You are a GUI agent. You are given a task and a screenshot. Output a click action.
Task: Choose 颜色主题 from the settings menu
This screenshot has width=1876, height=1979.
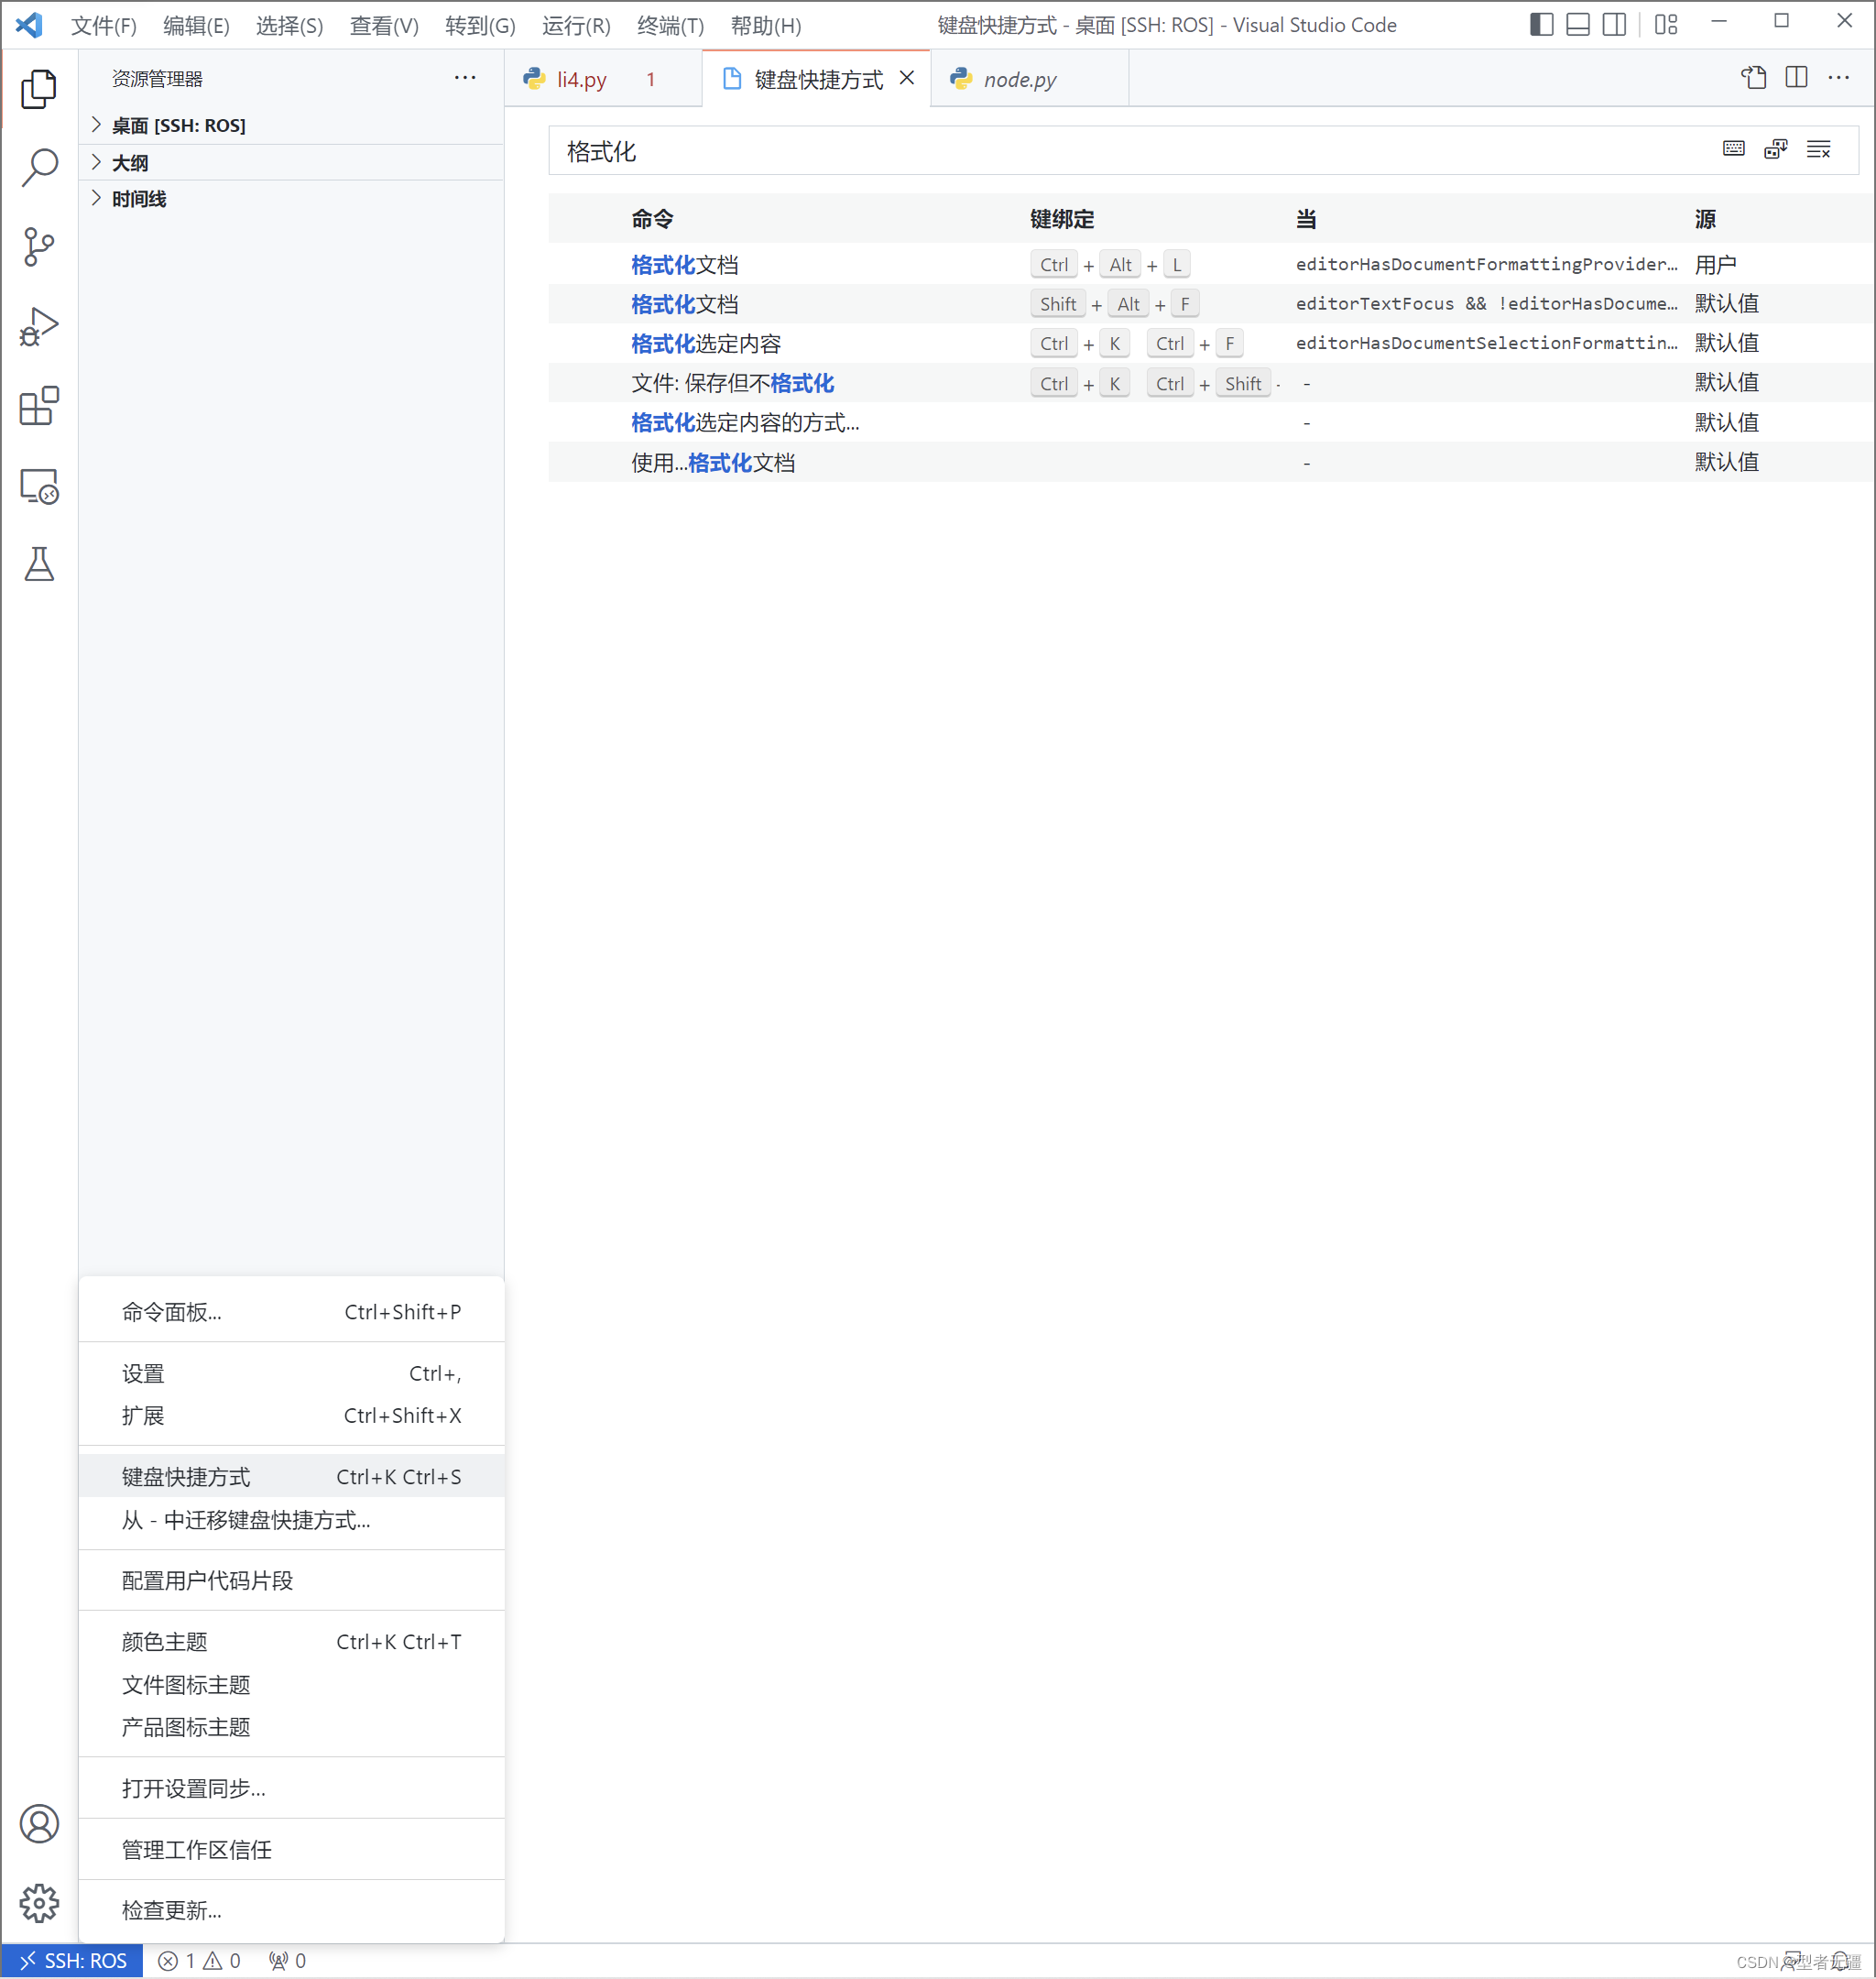click(163, 1641)
